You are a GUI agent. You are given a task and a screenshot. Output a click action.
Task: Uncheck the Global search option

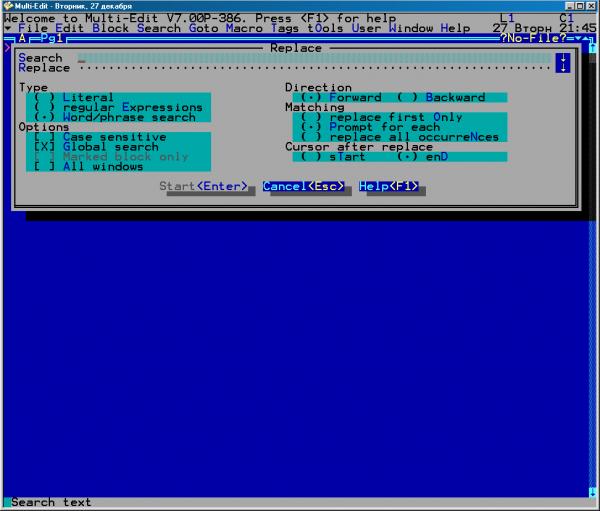[x=96, y=147]
